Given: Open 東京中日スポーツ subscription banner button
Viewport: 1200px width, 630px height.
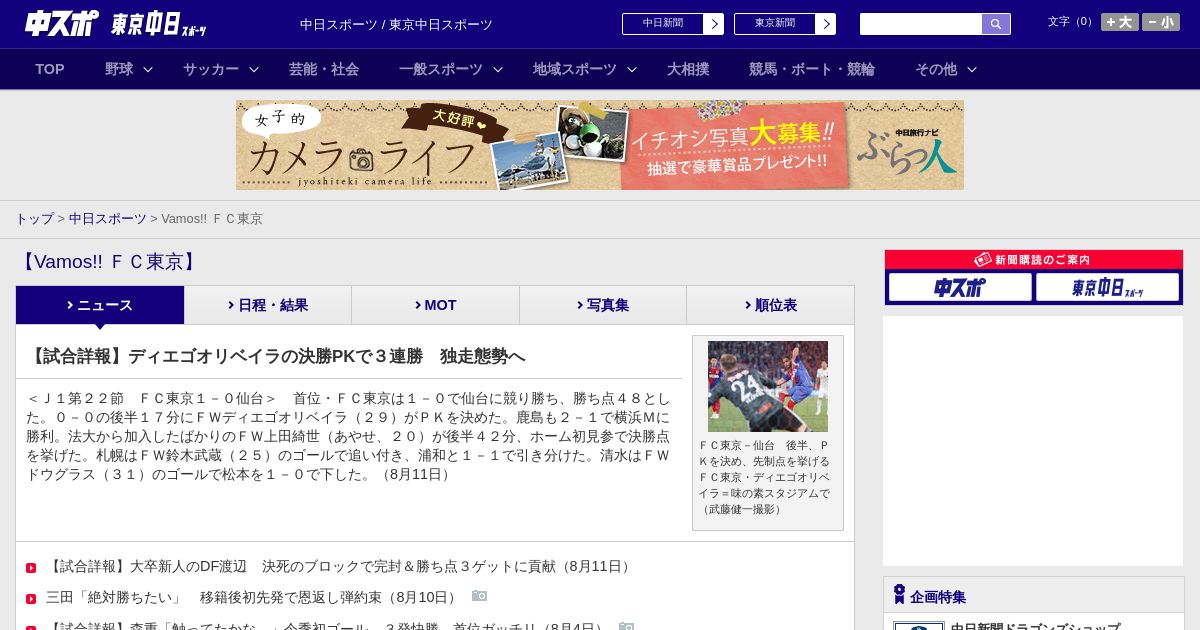Looking at the screenshot, I should click(1107, 287).
